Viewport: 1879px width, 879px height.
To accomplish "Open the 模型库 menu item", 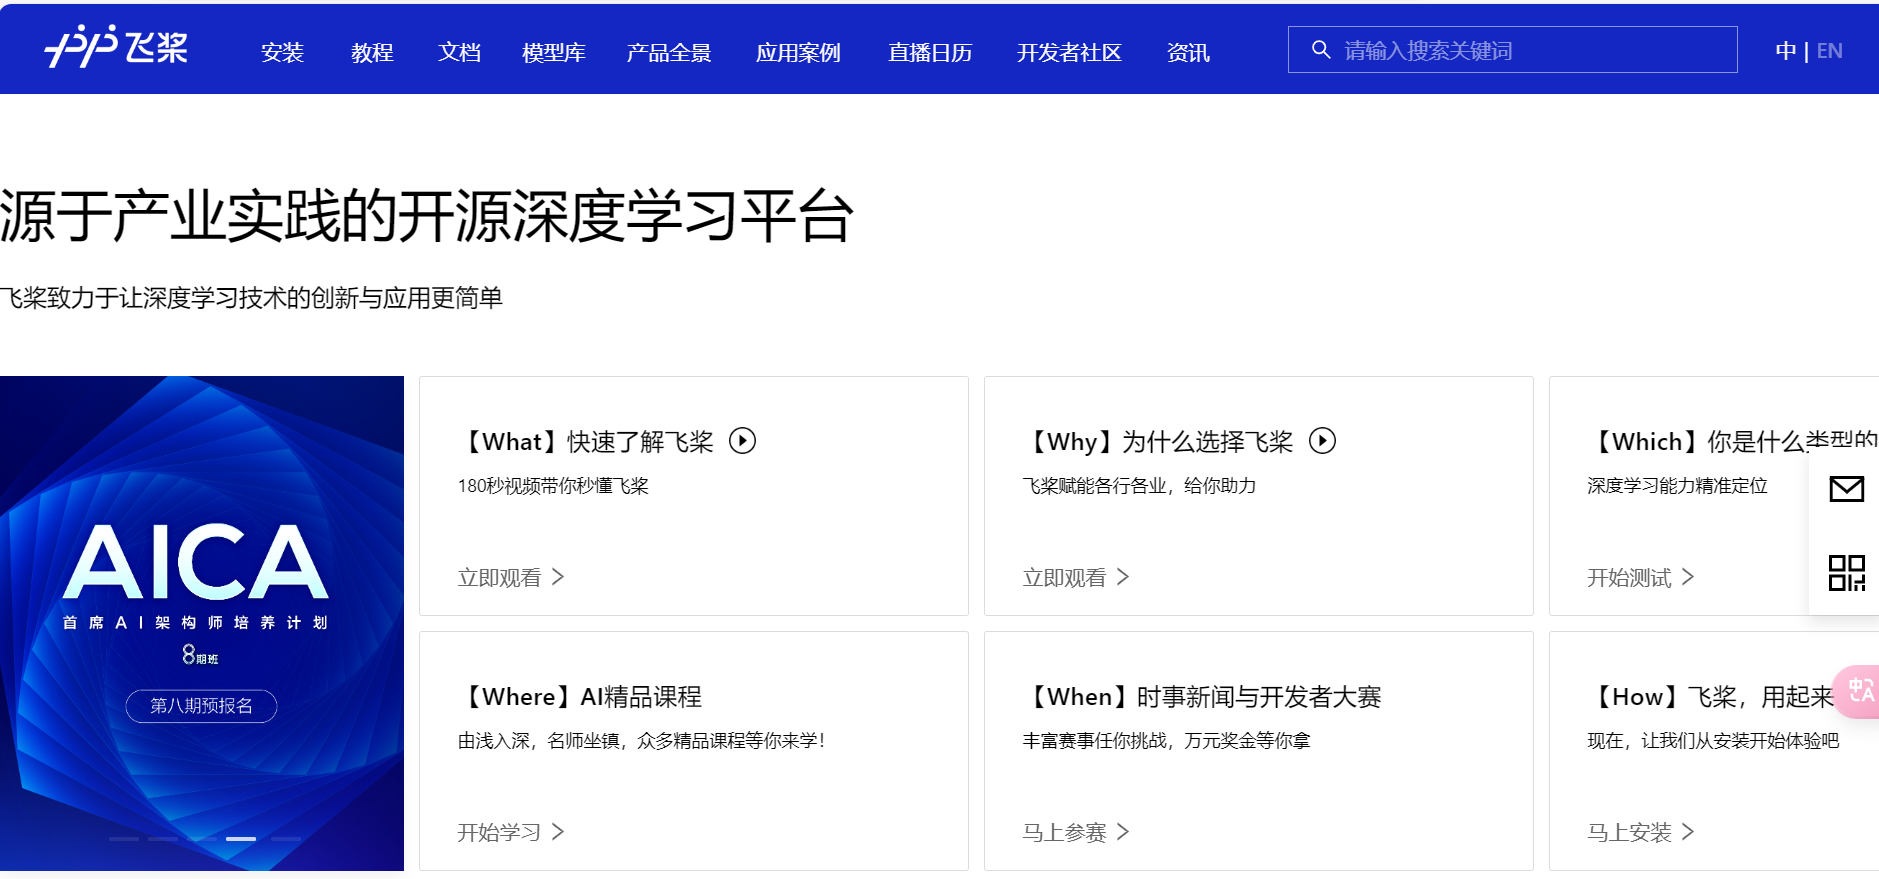I will (x=554, y=52).
